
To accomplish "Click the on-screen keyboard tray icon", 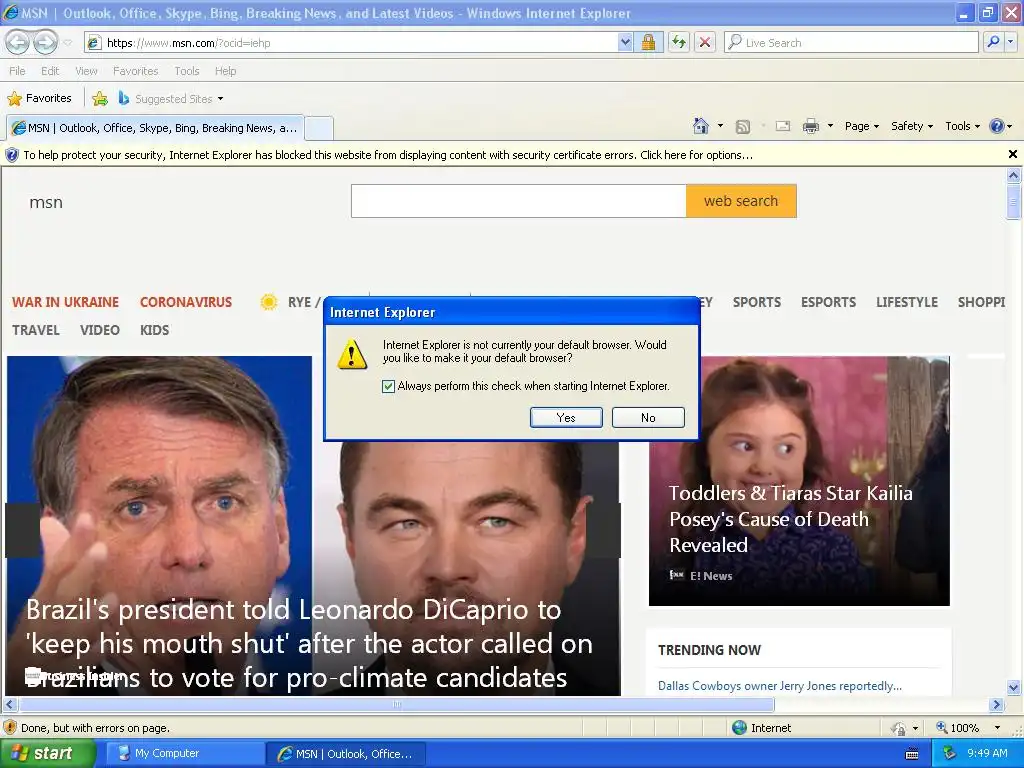I will [x=912, y=754].
